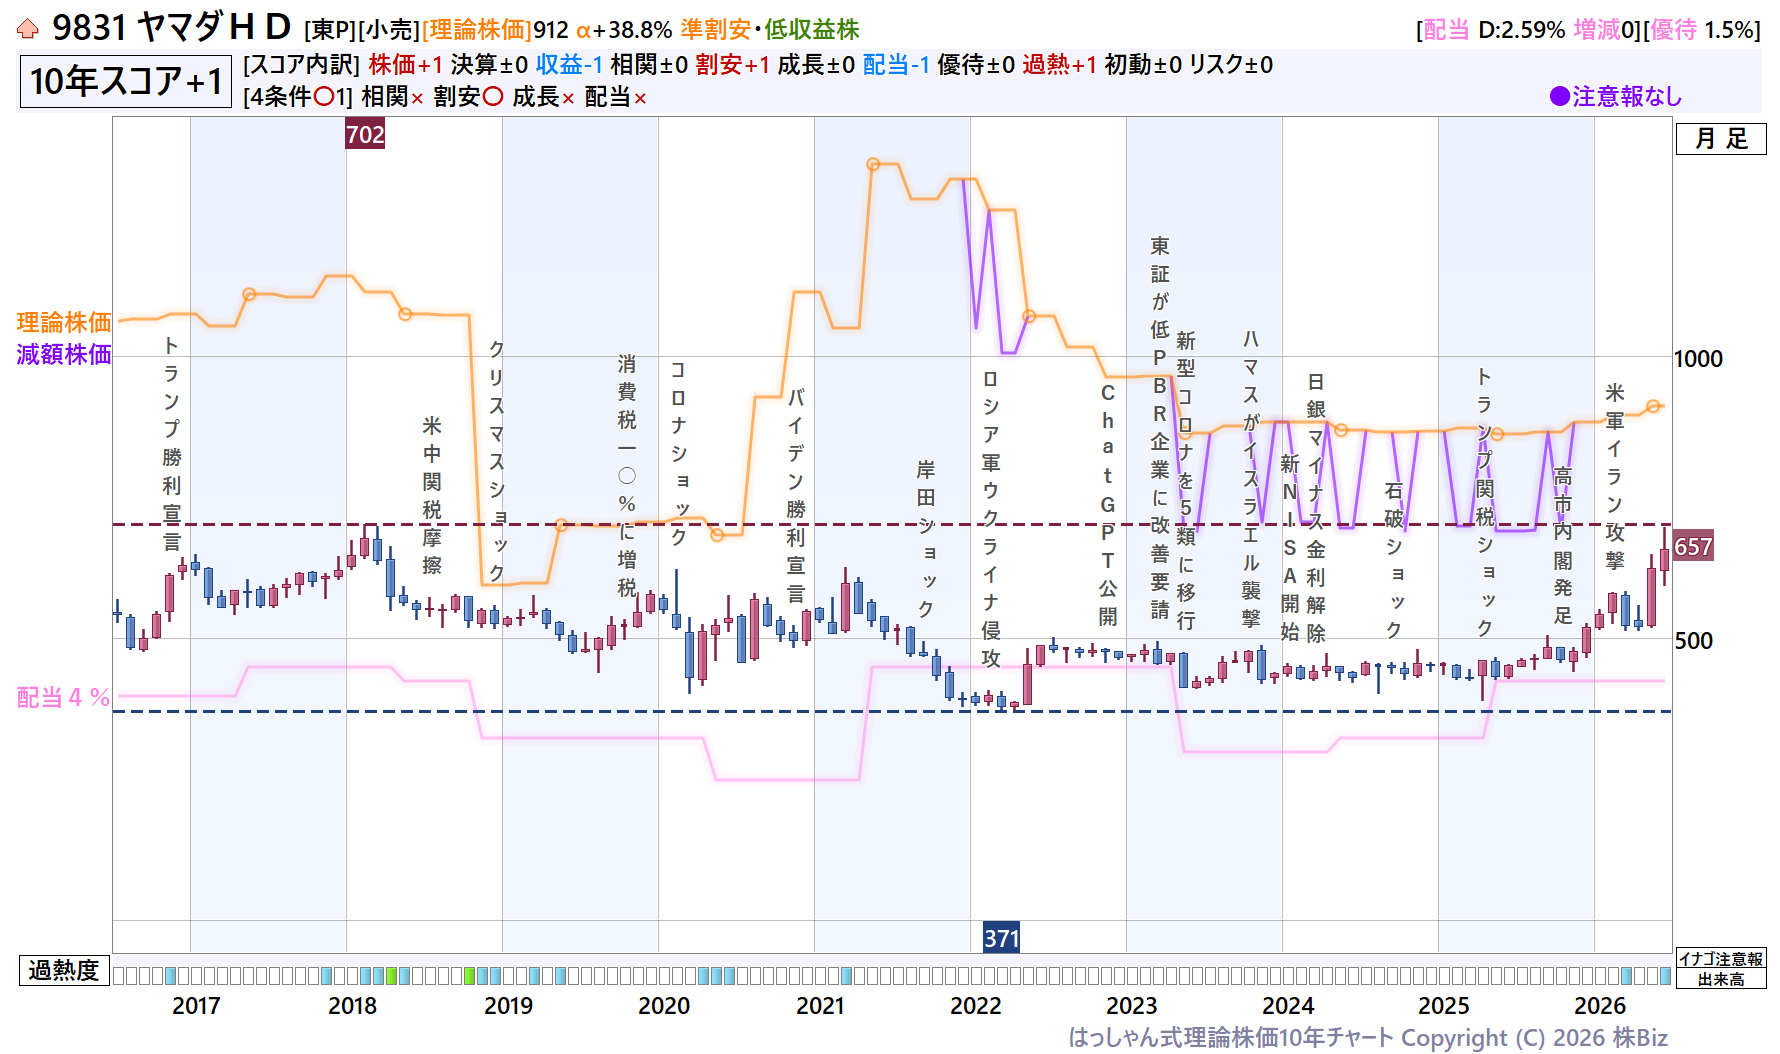Click the リスク±0 score item
The width and height of the screenshot is (1780, 1054).
(x=1231, y=65)
